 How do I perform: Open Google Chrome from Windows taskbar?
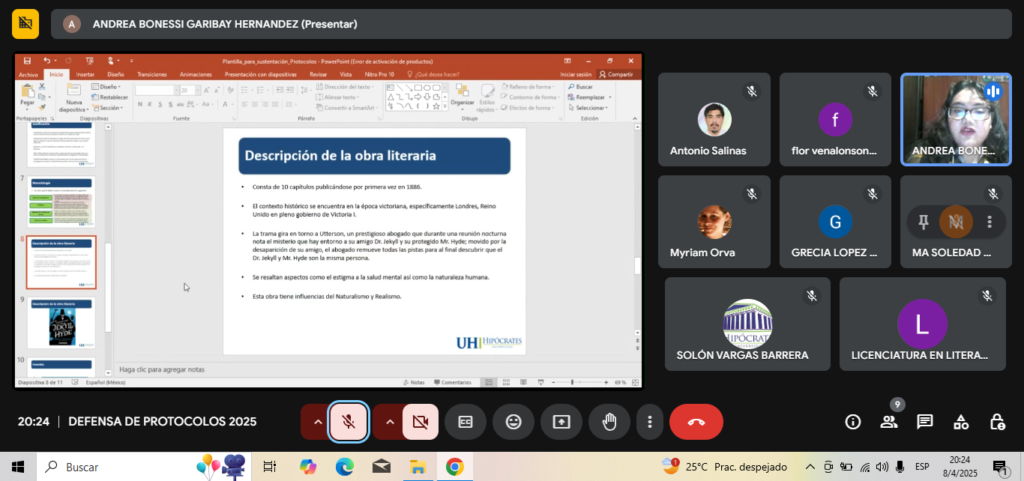tap(454, 466)
